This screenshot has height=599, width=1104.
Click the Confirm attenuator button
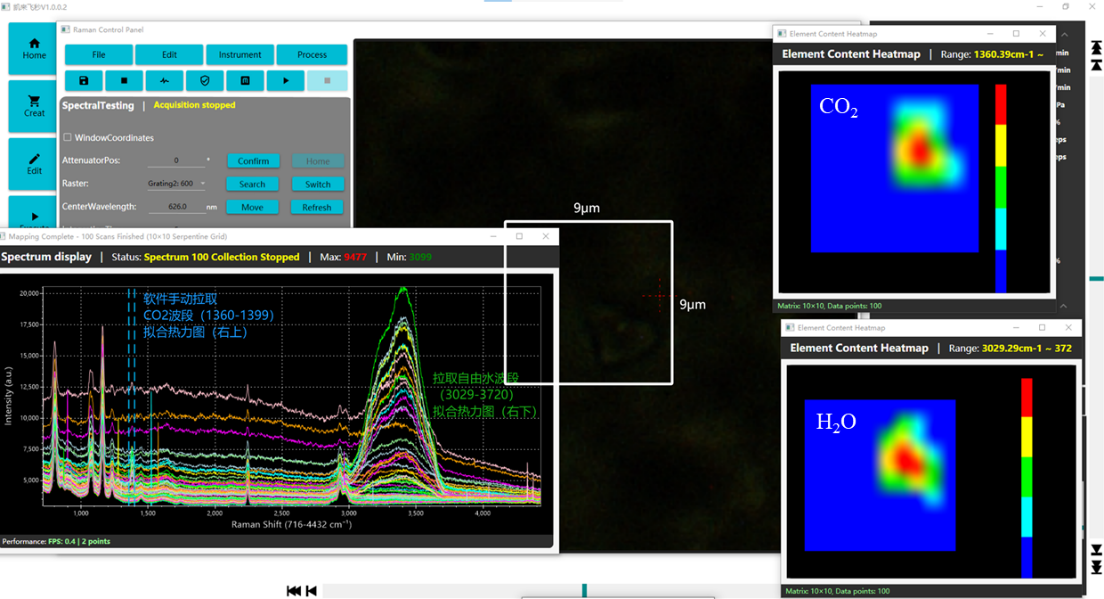pos(253,161)
